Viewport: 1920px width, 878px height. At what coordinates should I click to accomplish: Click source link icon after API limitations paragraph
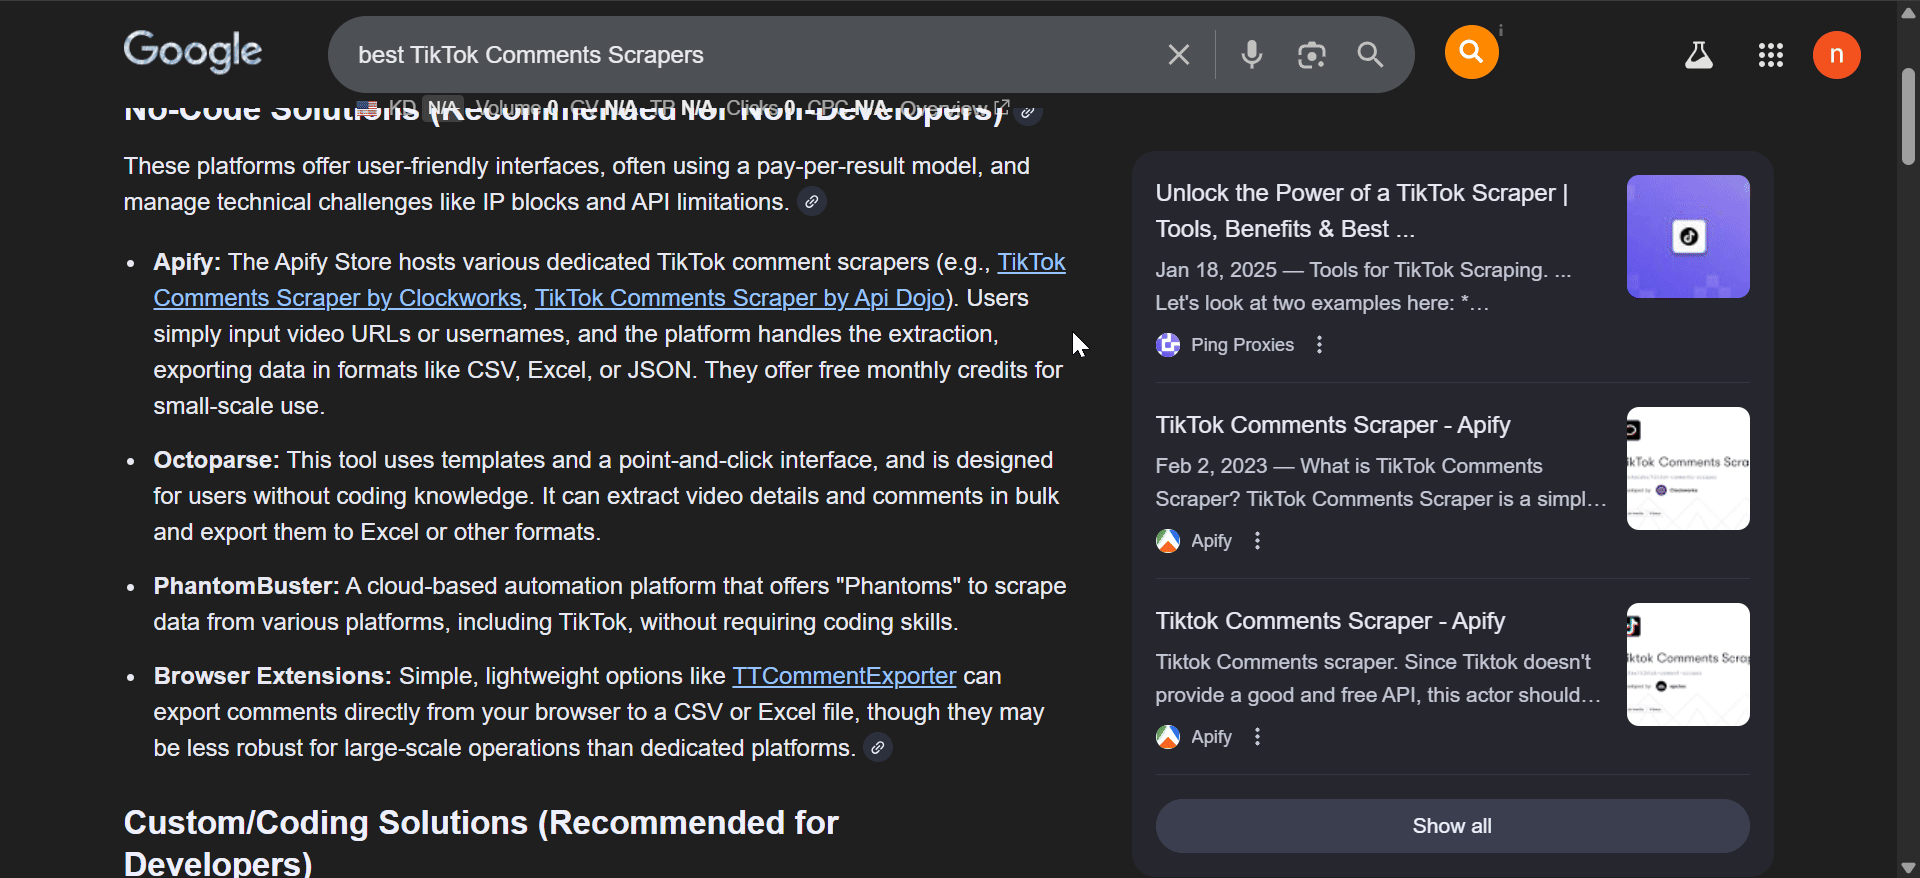(812, 202)
